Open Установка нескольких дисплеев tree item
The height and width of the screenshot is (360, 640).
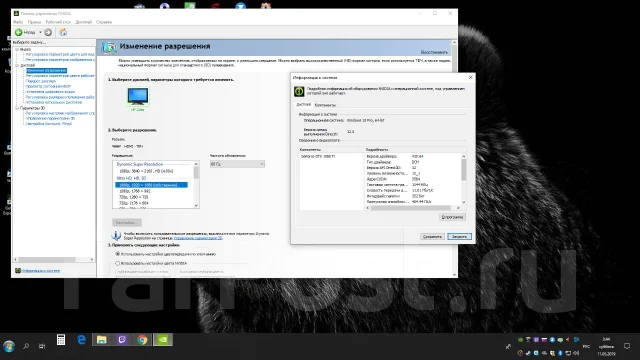coord(53,102)
